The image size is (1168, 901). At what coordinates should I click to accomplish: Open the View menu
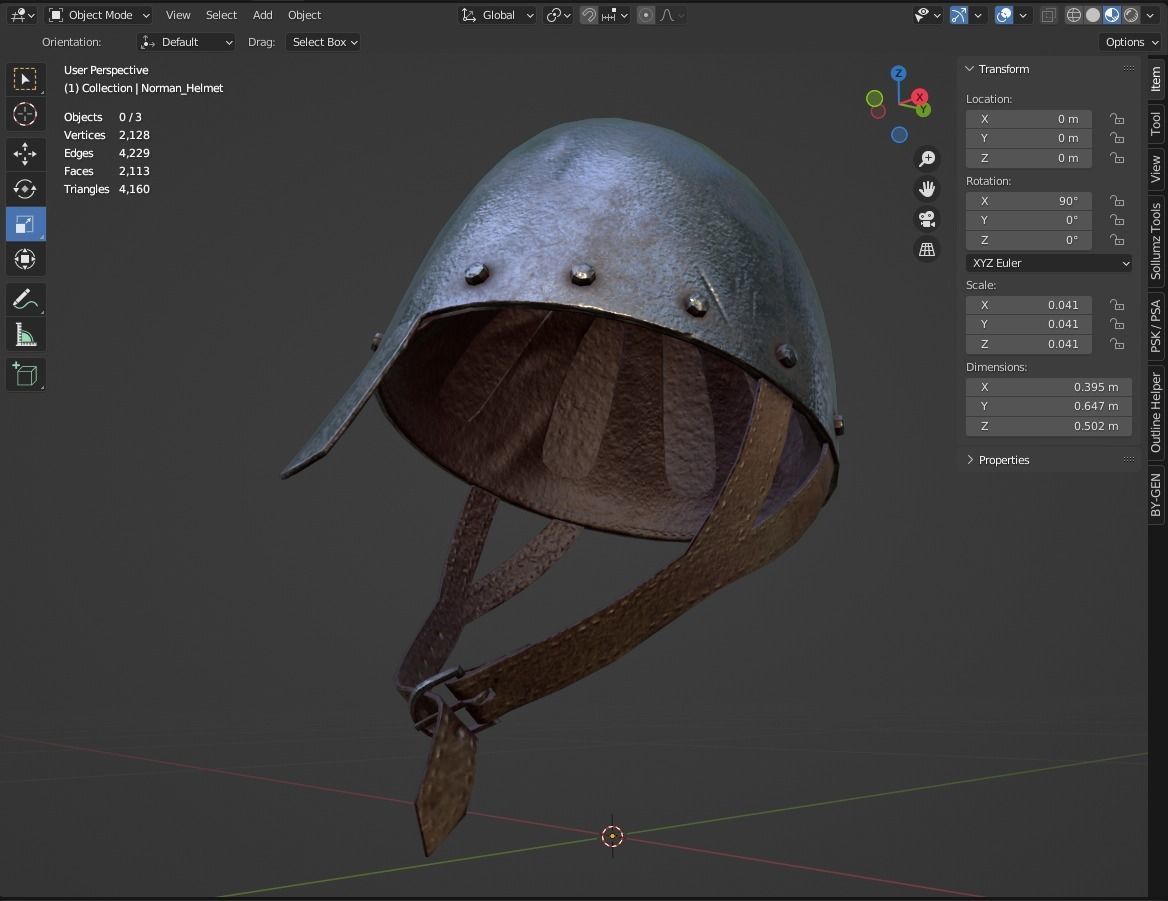click(x=178, y=15)
